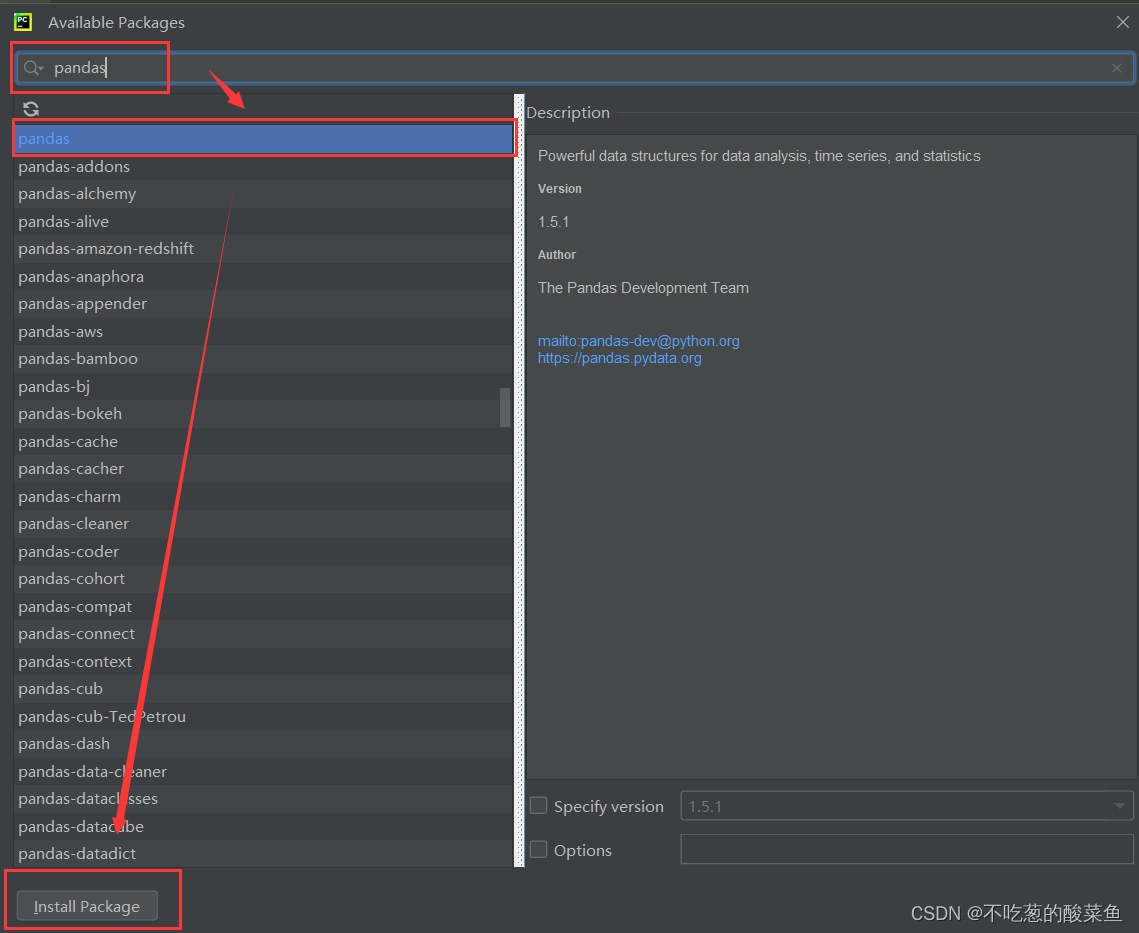This screenshot has width=1139, height=933.
Task: Select pandas-datadict in the list
Action: pos(263,854)
